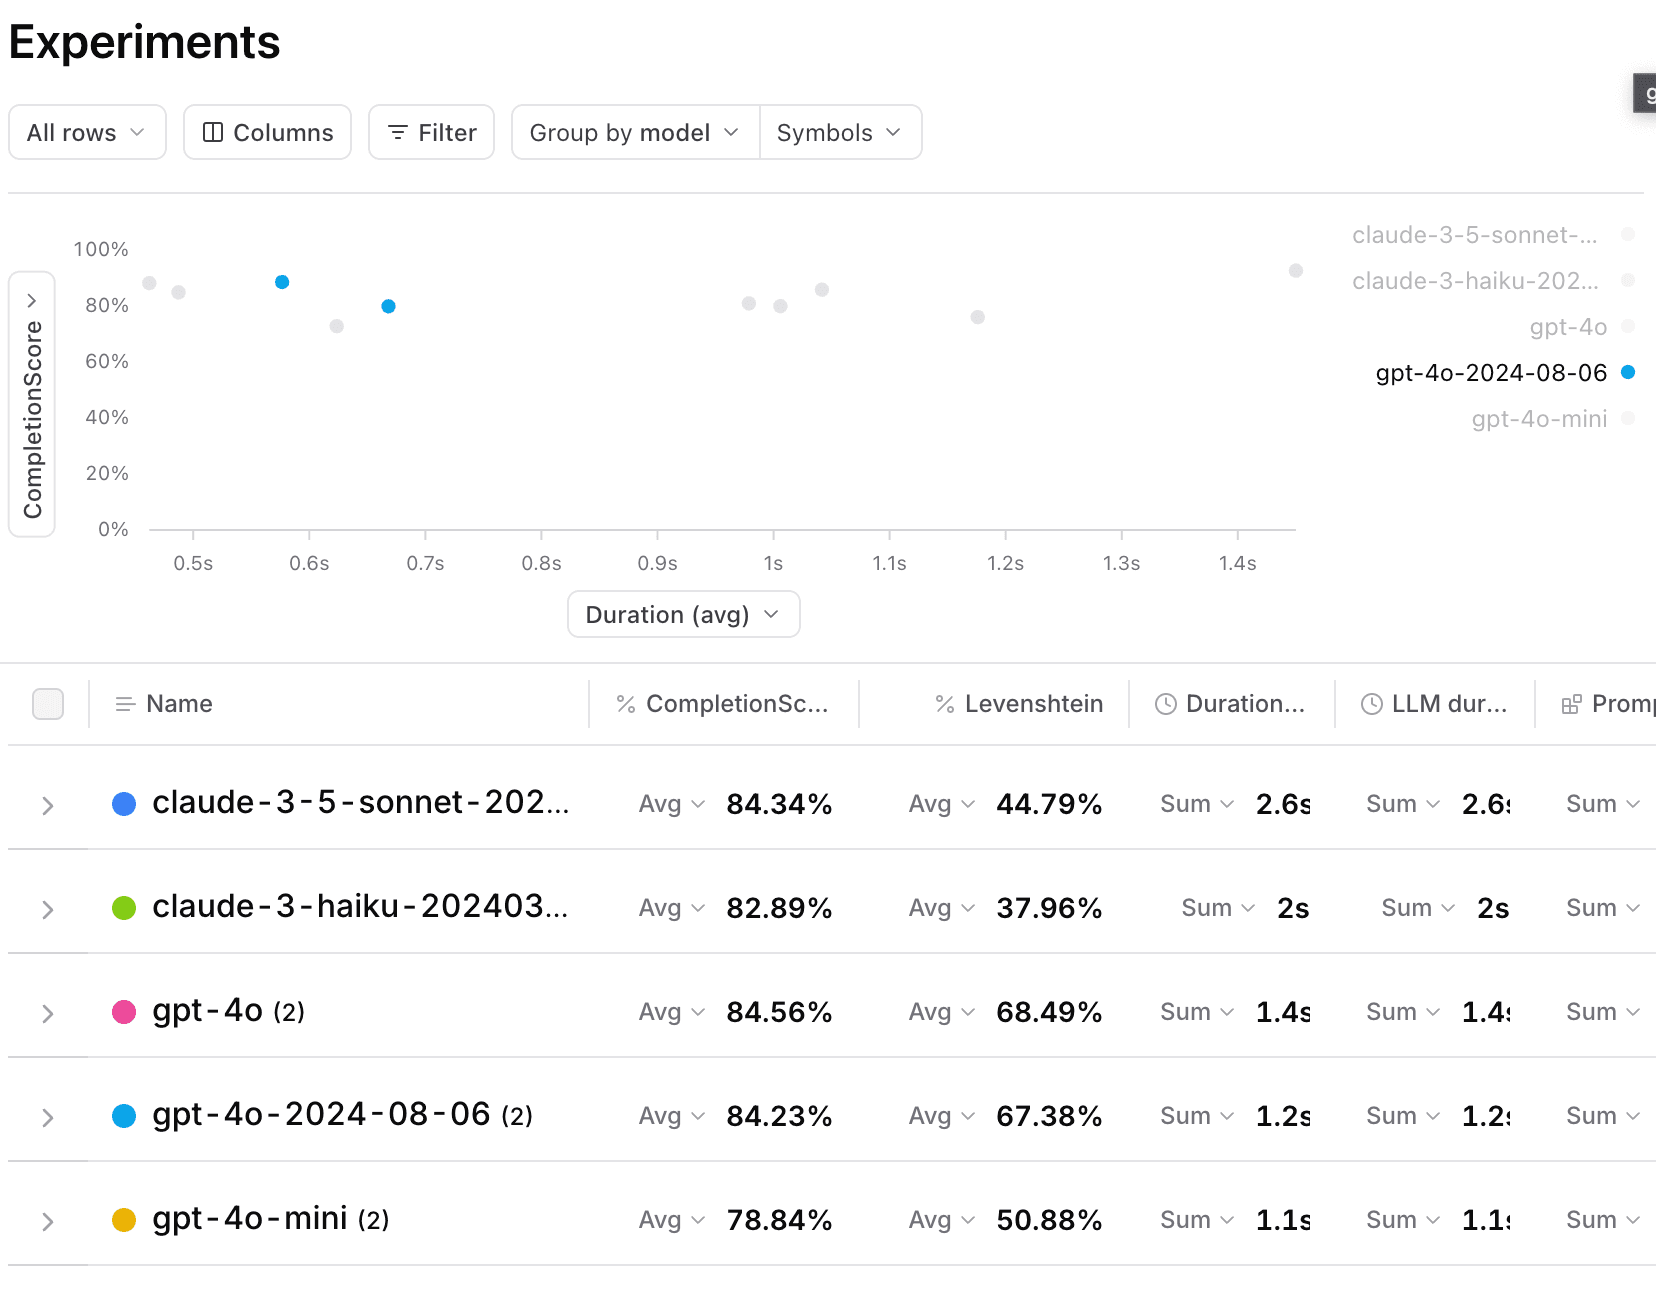Click the CompletionScore percent icon in header
The image size is (1656, 1300).
pyautogui.click(x=626, y=704)
